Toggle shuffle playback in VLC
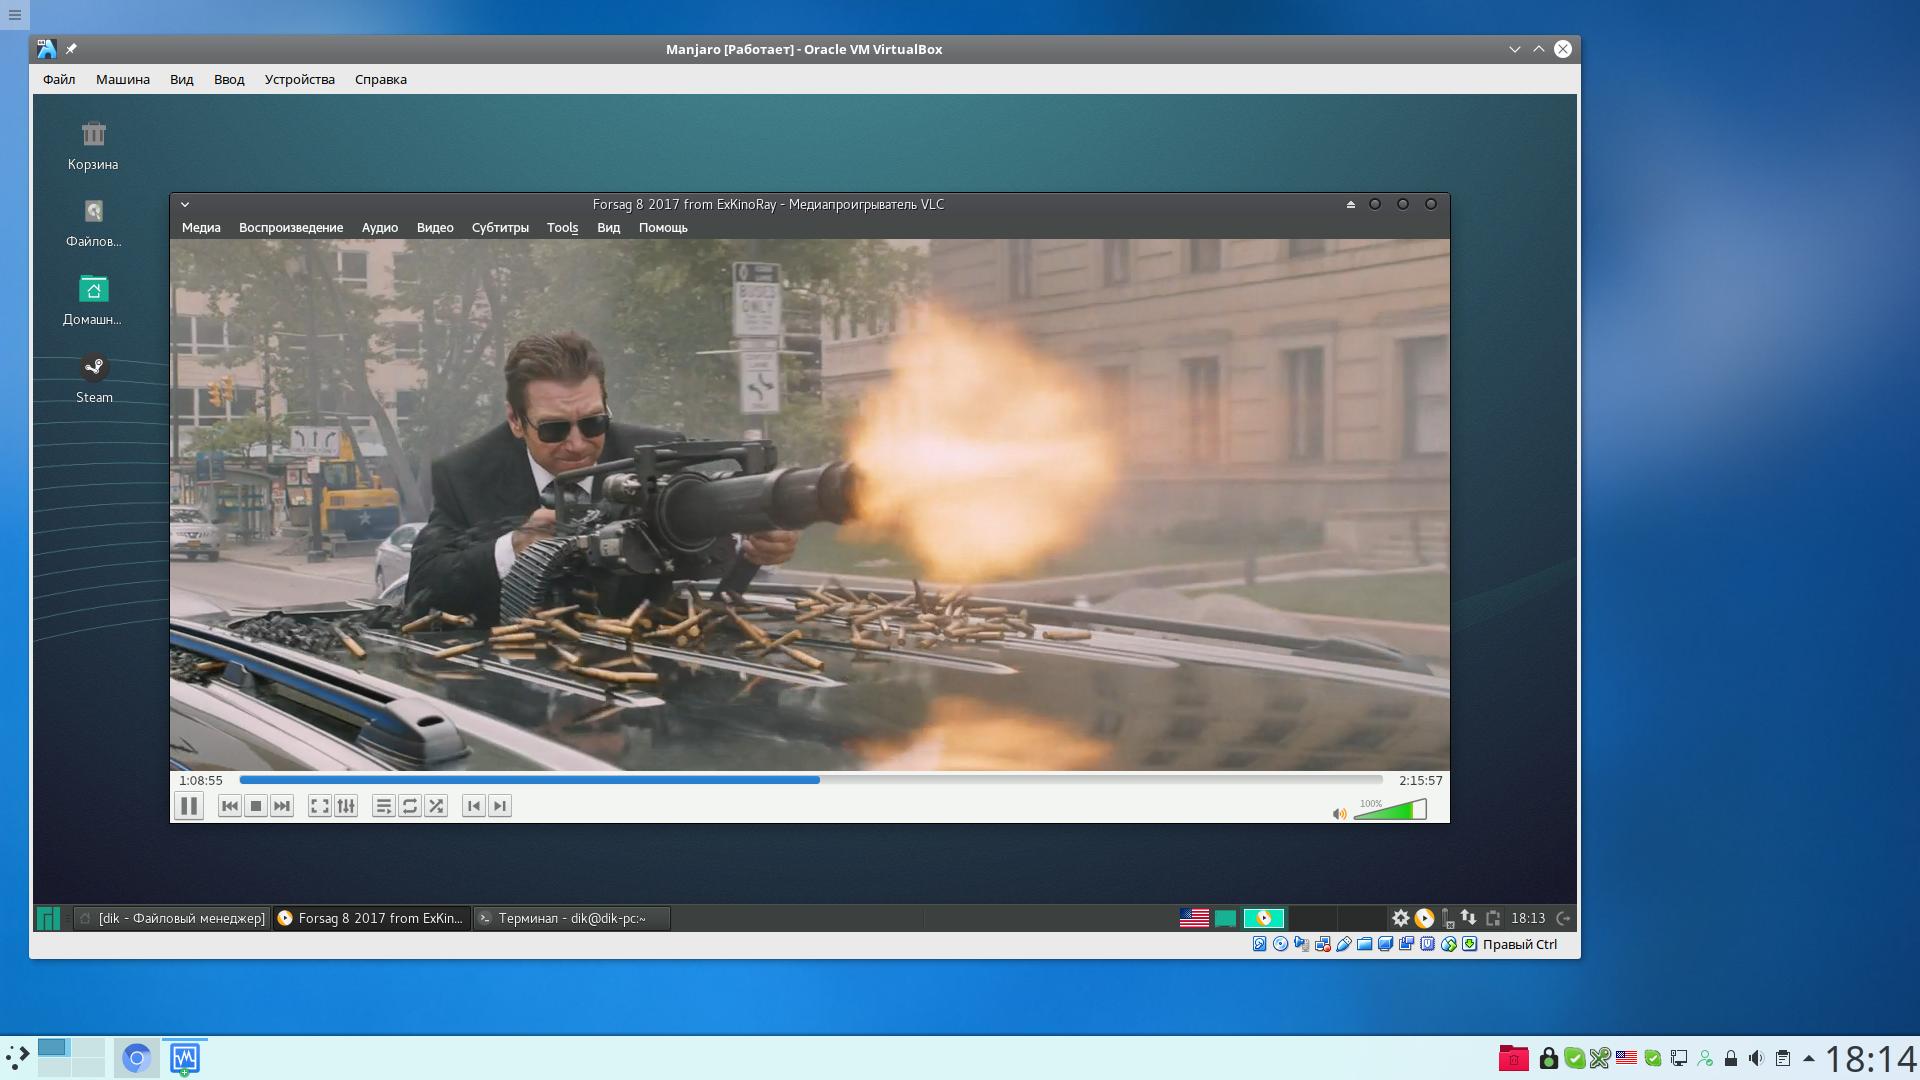1920x1080 pixels. pos(436,806)
